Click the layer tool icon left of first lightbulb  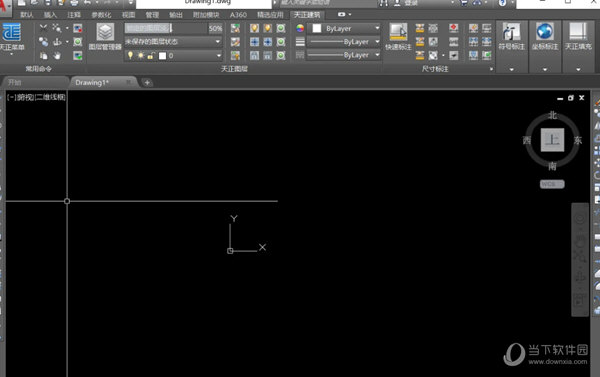(x=235, y=28)
